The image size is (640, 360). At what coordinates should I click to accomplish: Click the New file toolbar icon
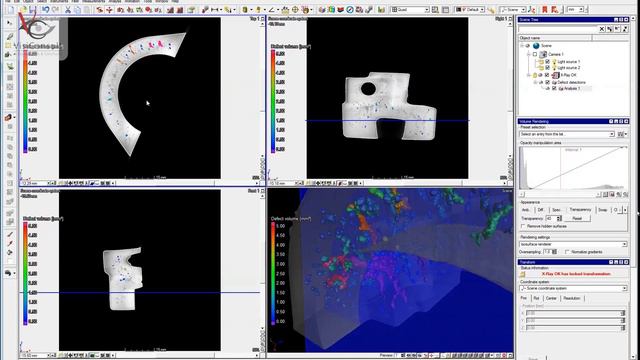(x=11, y=9)
